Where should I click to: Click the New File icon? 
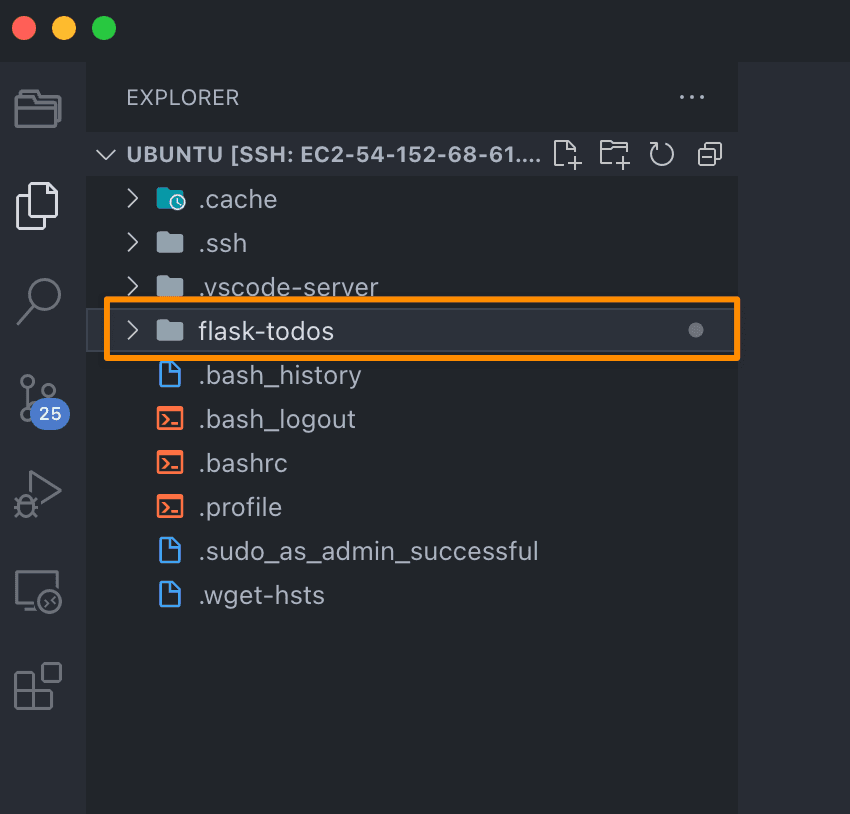(567, 154)
